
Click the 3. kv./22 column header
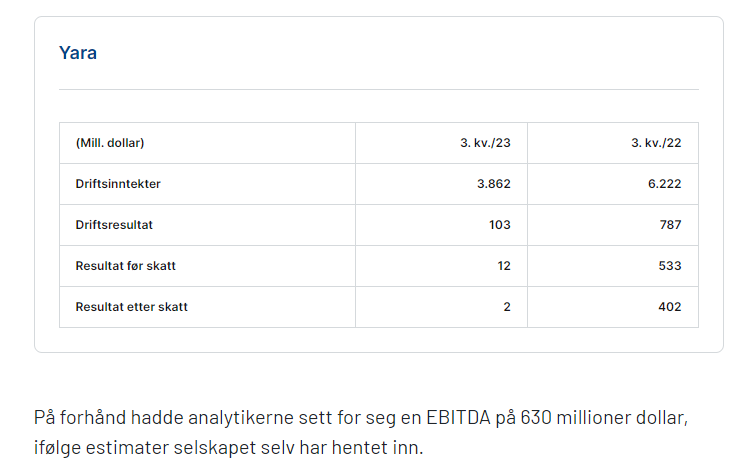(x=656, y=143)
